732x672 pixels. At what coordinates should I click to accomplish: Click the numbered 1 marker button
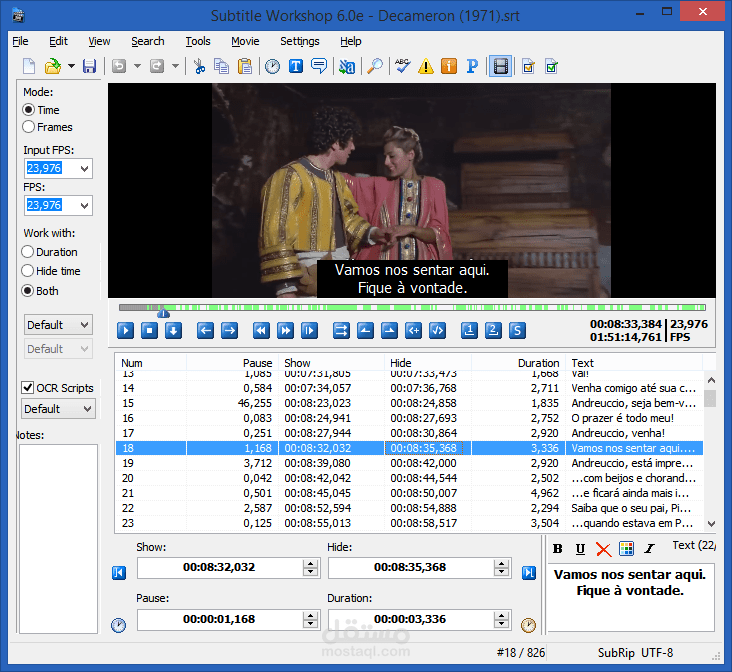(470, 331)
